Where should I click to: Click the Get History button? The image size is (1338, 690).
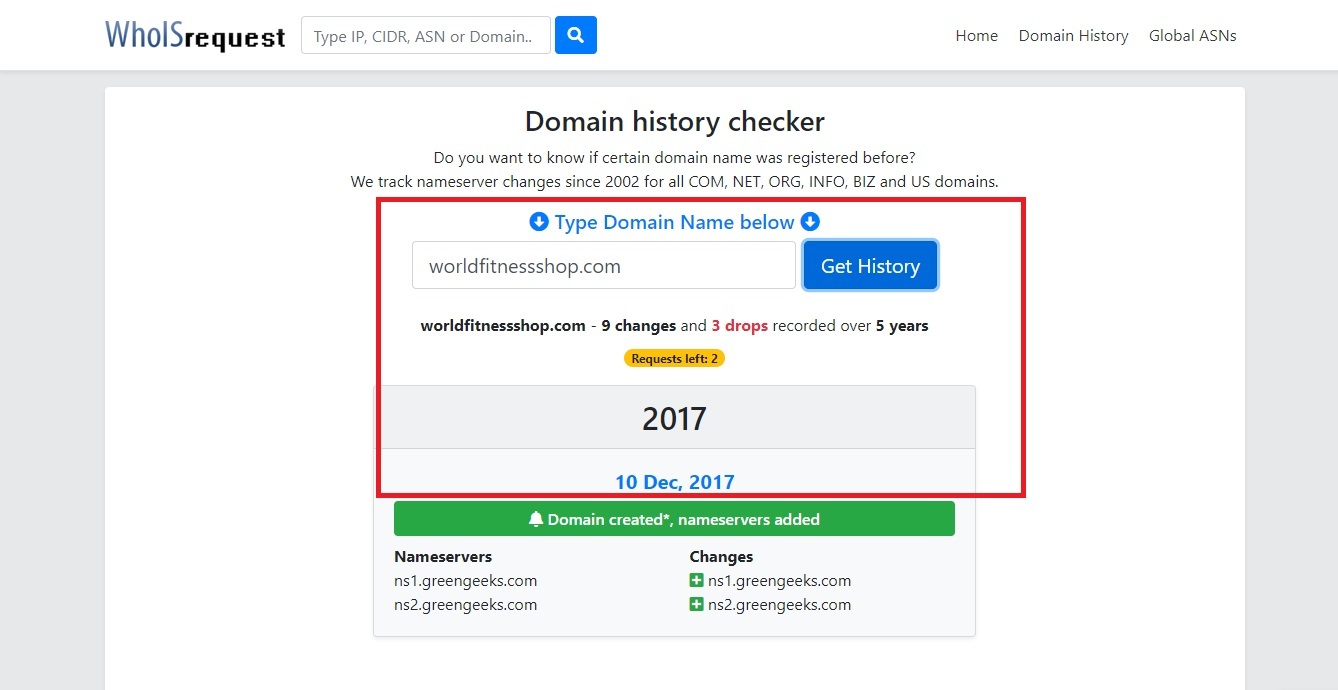(x=870, y=265)
